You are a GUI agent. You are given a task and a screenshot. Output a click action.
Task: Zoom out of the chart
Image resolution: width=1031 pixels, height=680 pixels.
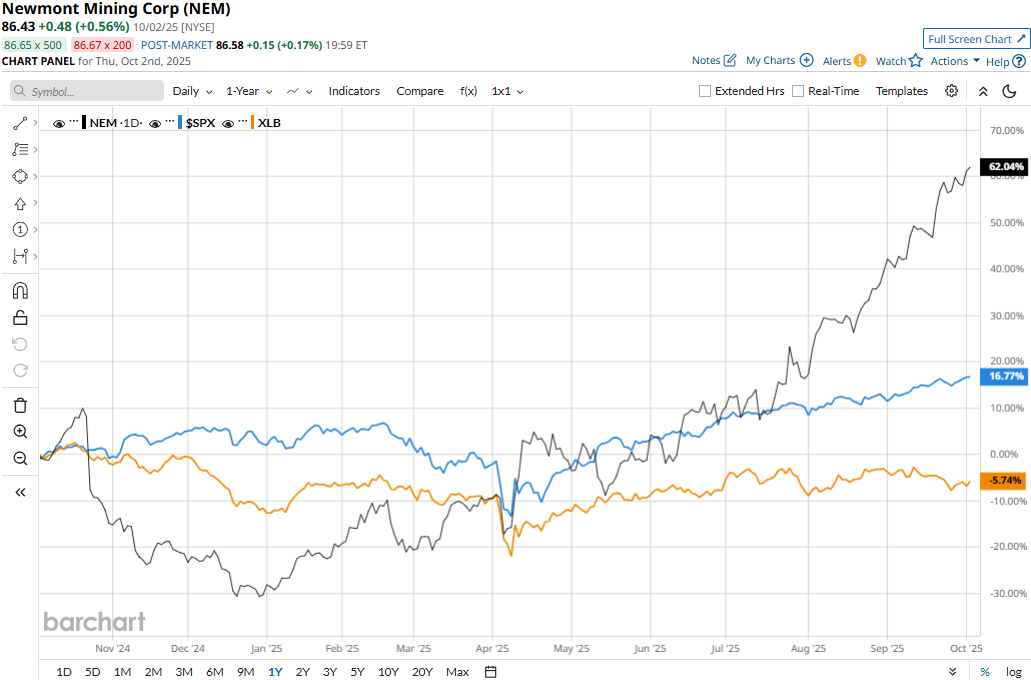click(x=20, y=459)
